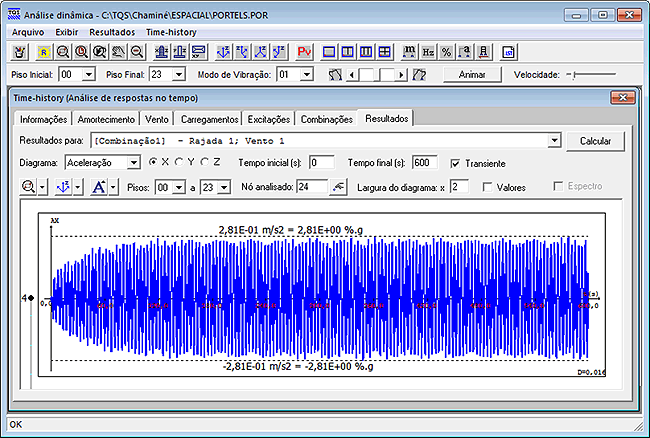Switch to single window layout icon
This screenshot has width=650, height=438.
click(x=329, y=52)
